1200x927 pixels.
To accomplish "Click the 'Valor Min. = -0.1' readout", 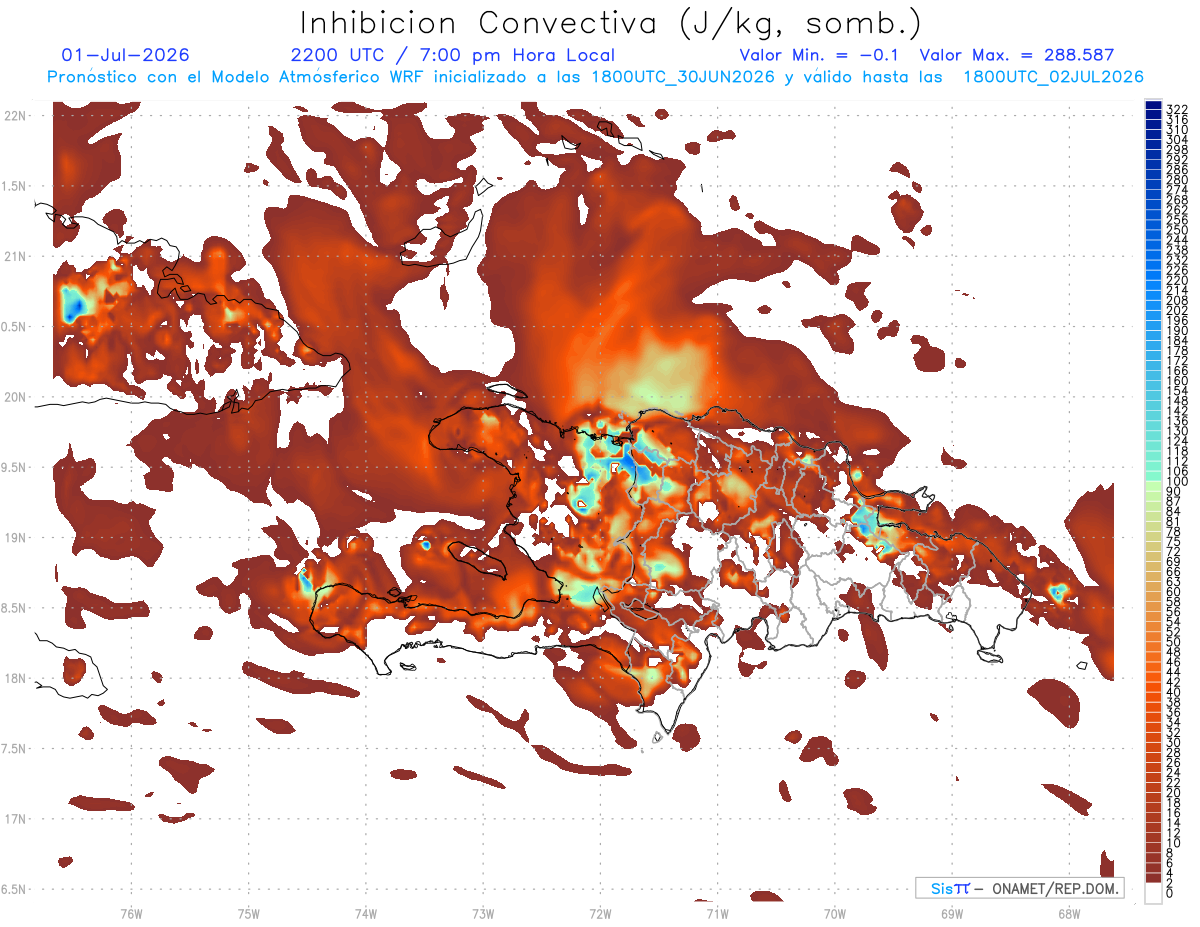I will [x=820, y=55].
